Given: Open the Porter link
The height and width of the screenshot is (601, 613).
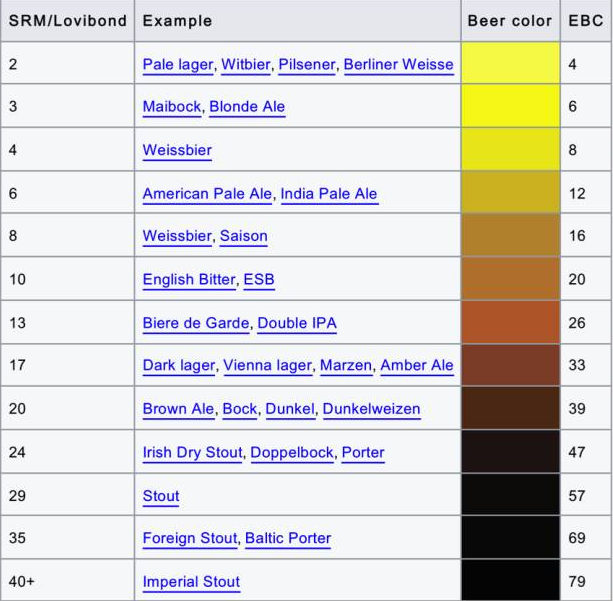Looking at the screenshot, I should pos(363,453).
